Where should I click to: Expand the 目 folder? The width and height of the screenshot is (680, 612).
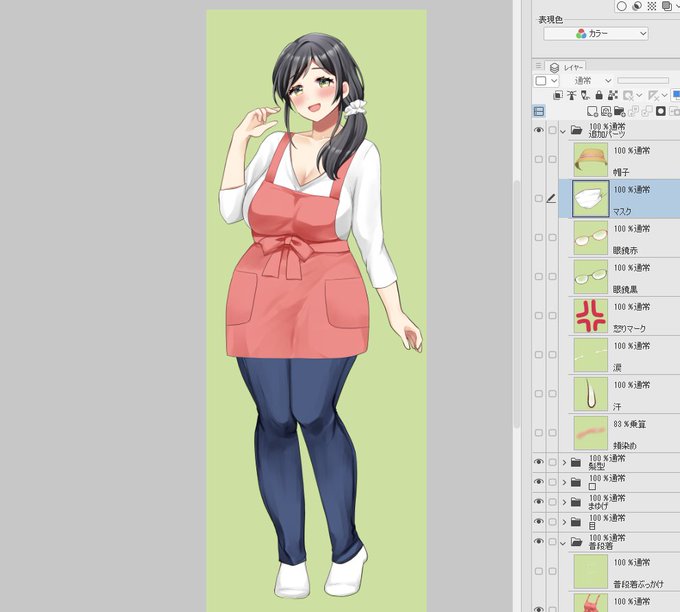[x=564, y=522]
